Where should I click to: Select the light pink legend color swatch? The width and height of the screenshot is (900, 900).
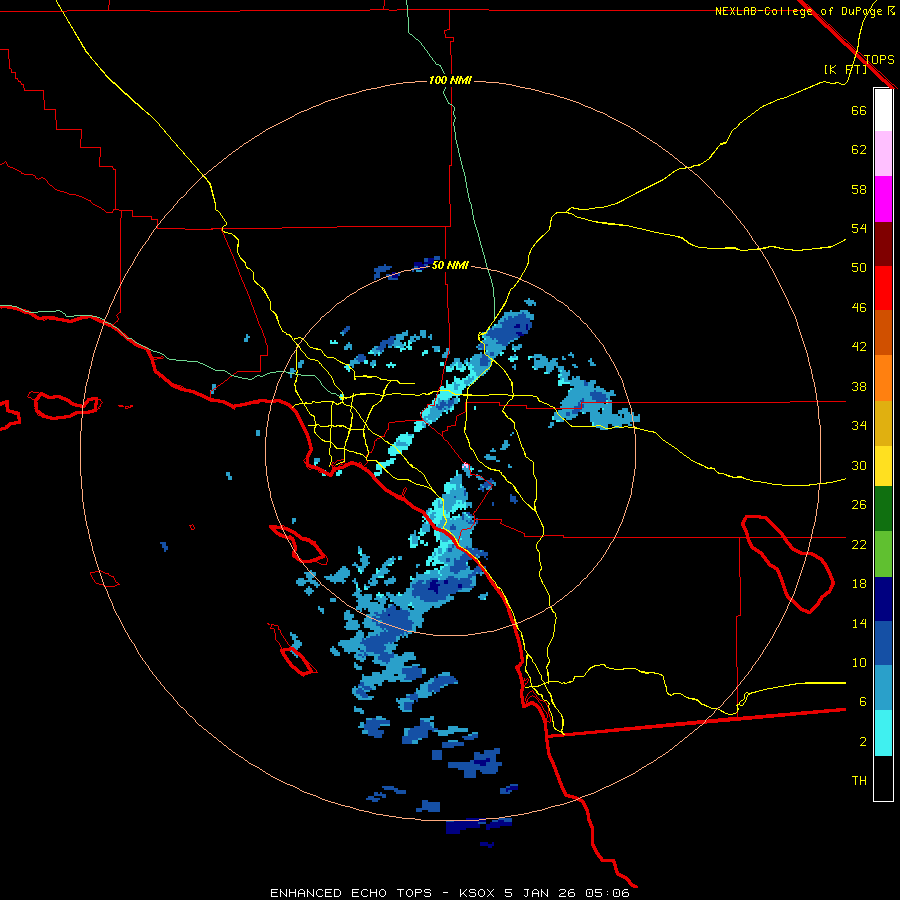click(883, 154)
